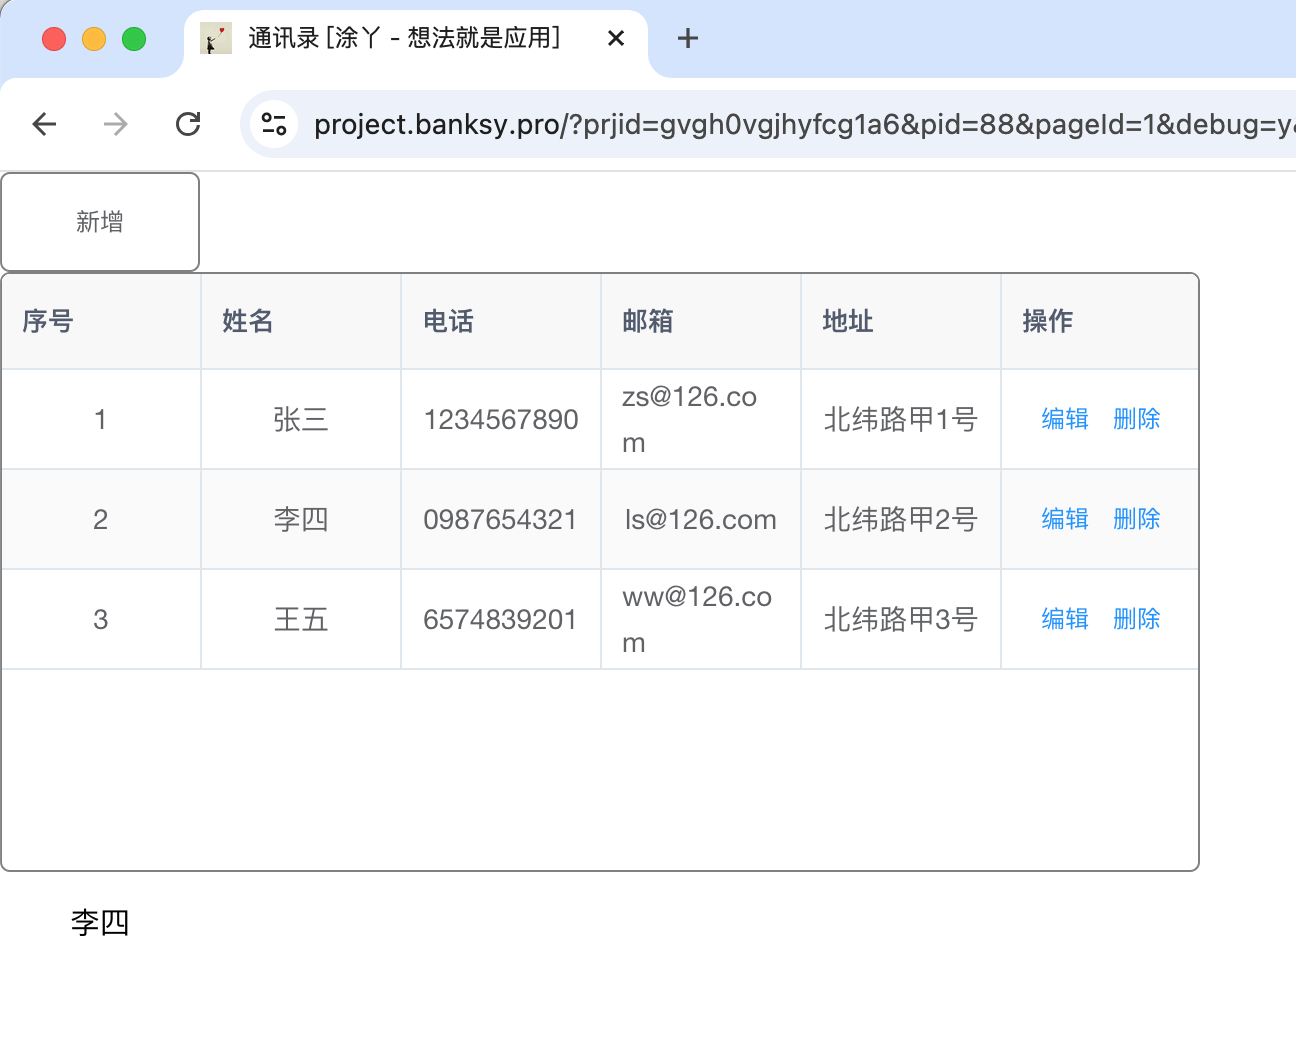Screen dimensions: 1296x1048
Task: Click the 邮箱 column header
Action: (x=701, y=321)
